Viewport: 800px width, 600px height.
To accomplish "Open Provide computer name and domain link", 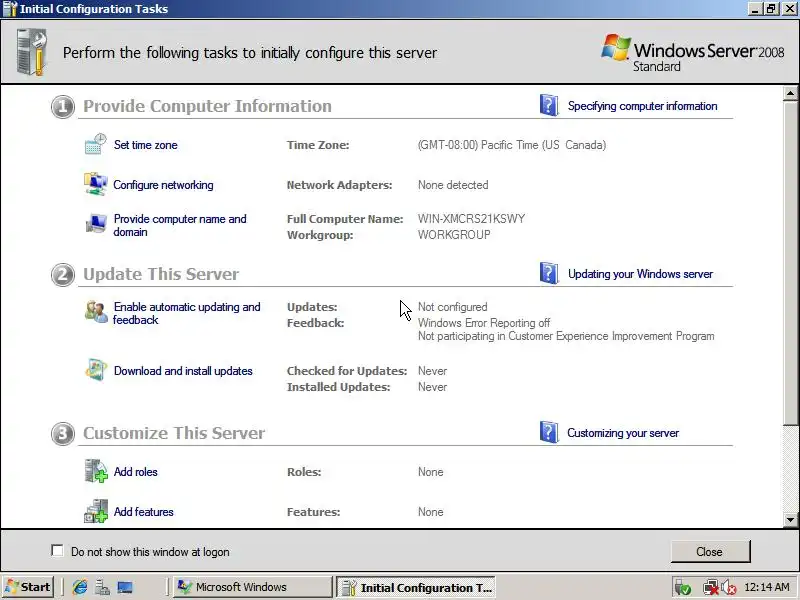I will coord(180,225).
